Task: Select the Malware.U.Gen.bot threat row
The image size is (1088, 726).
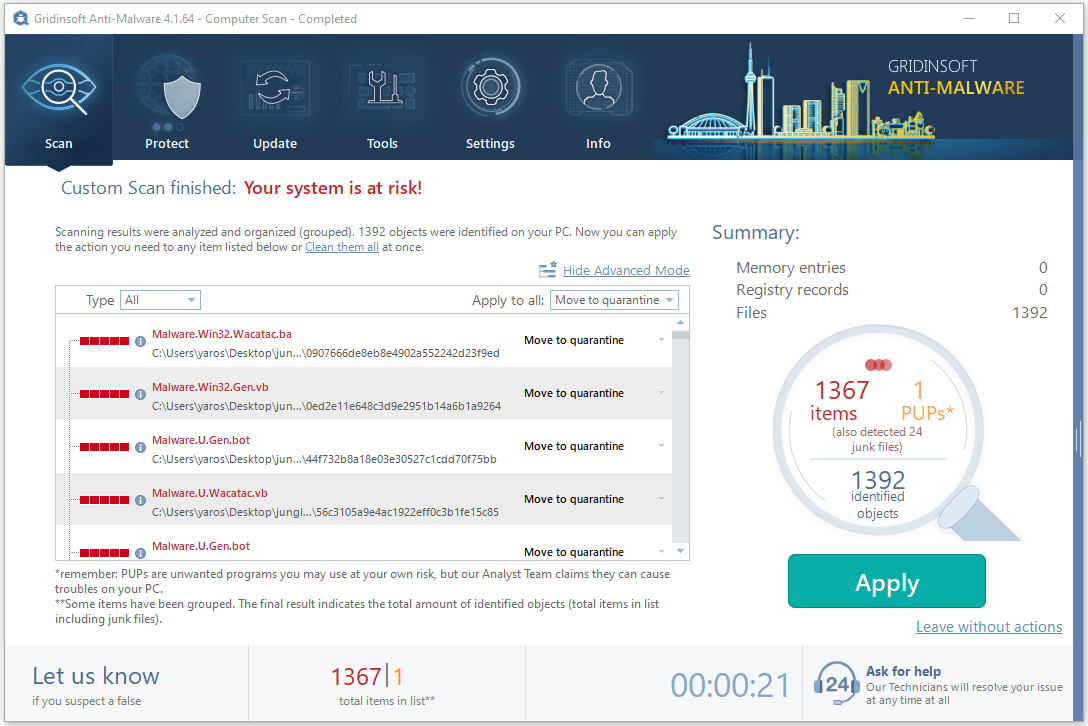Action: [x=330, y=447]
